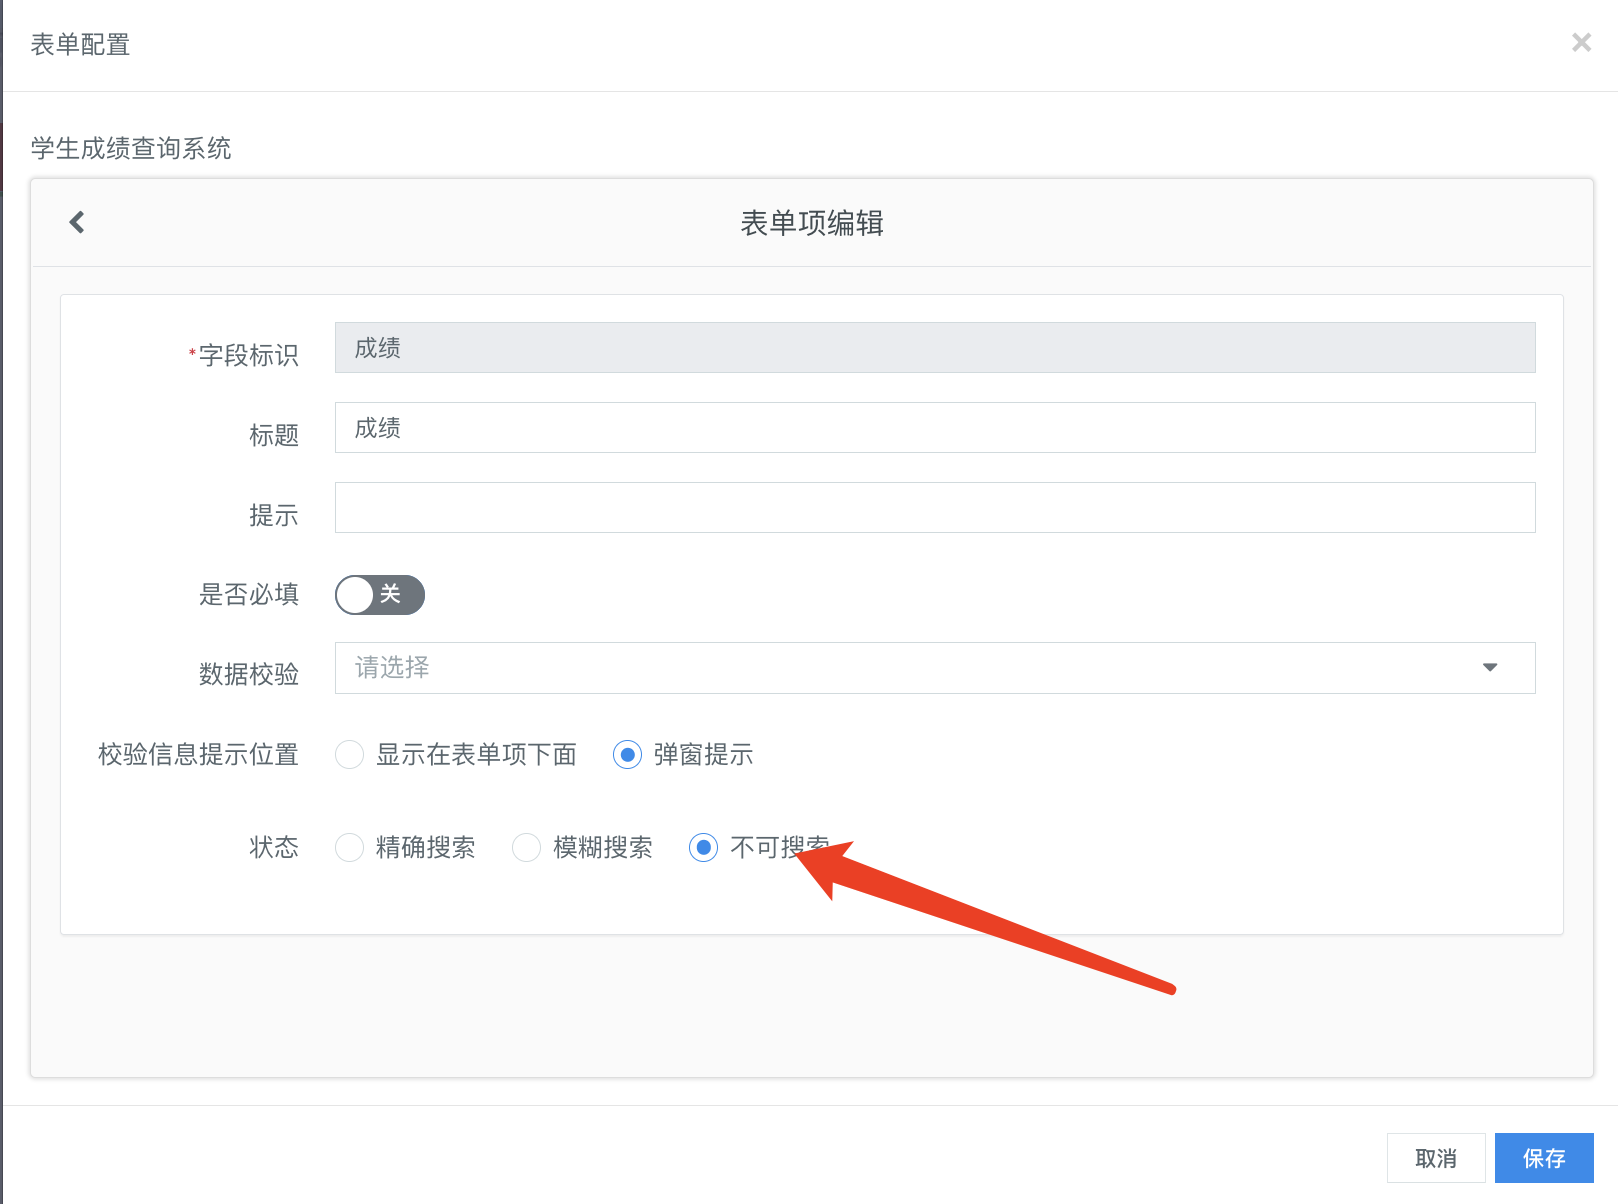1618x1204 pixels.
Task: Choose 模糊搜索 radio option
Action: (526, 848)
